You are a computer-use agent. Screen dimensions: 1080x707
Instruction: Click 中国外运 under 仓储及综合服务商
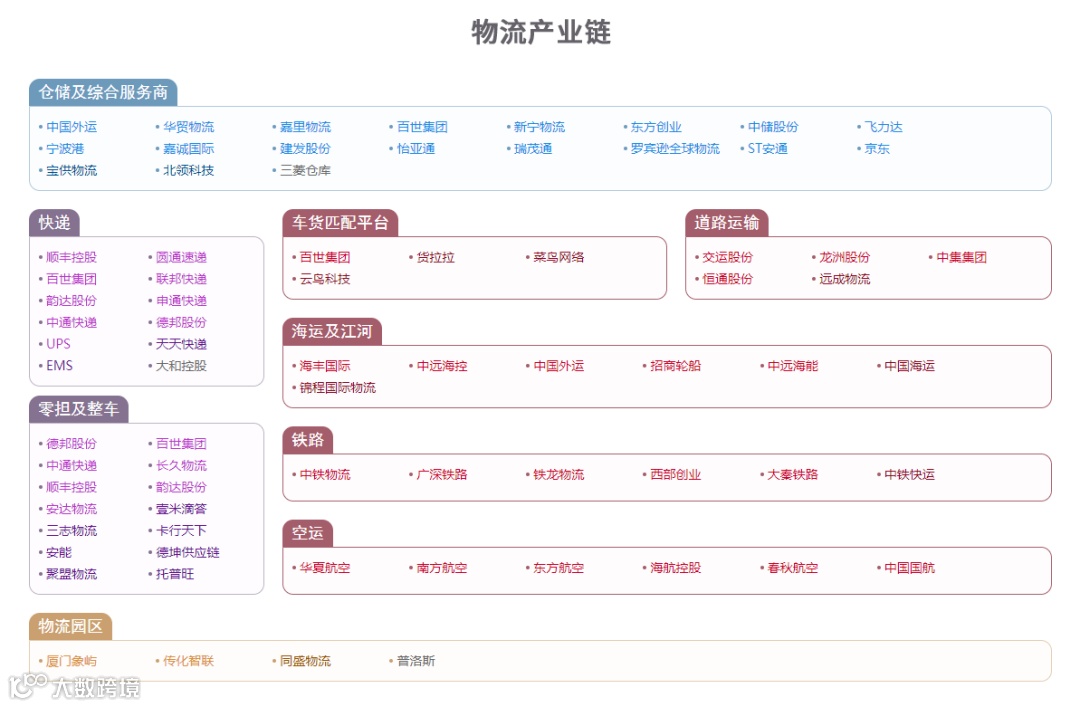coord(70,127)
